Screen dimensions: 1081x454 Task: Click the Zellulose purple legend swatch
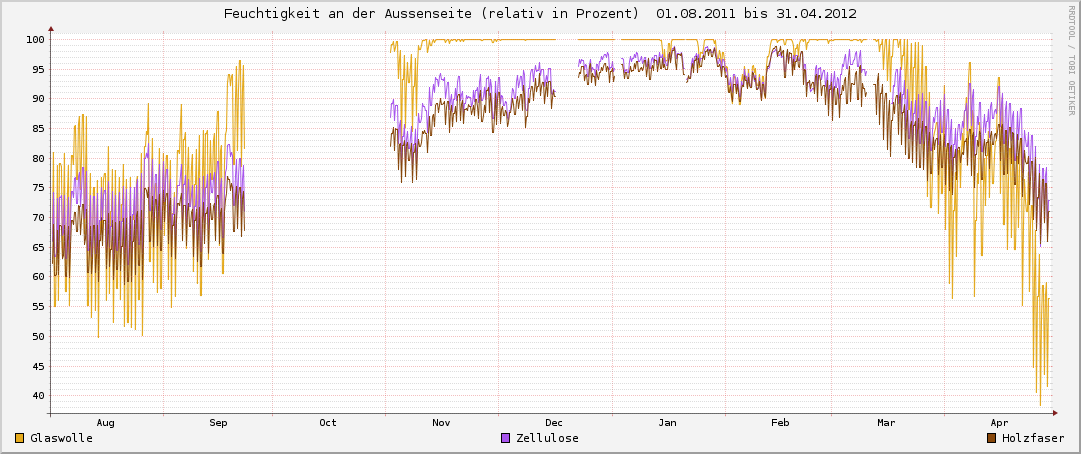[505, 438]
